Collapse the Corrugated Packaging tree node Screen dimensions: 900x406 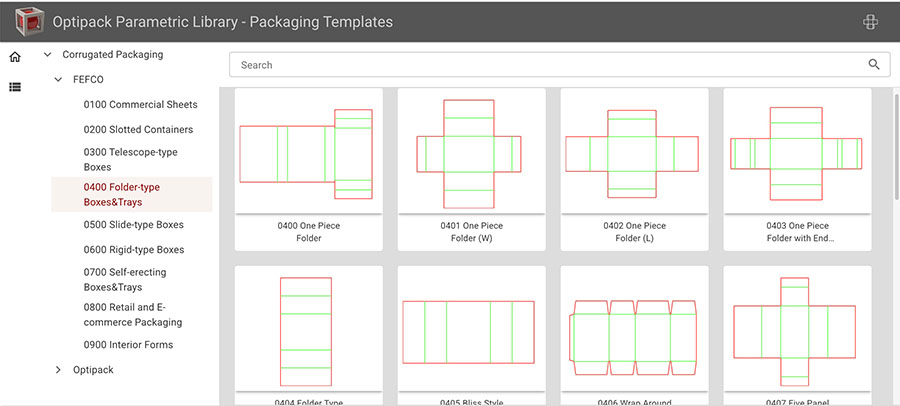coord(48,55)
